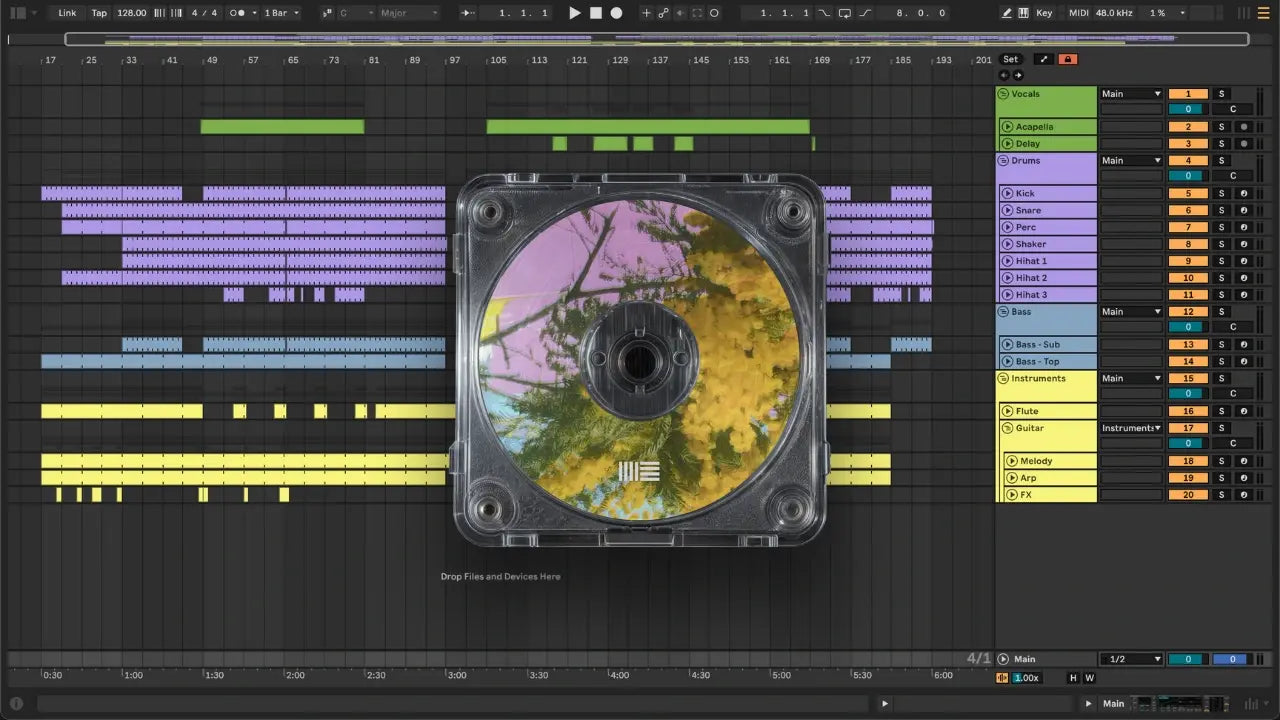The width and height of the screenshot is (1280, 720).
Task: Solo the Hihat 1 track
Action: 1221,261
